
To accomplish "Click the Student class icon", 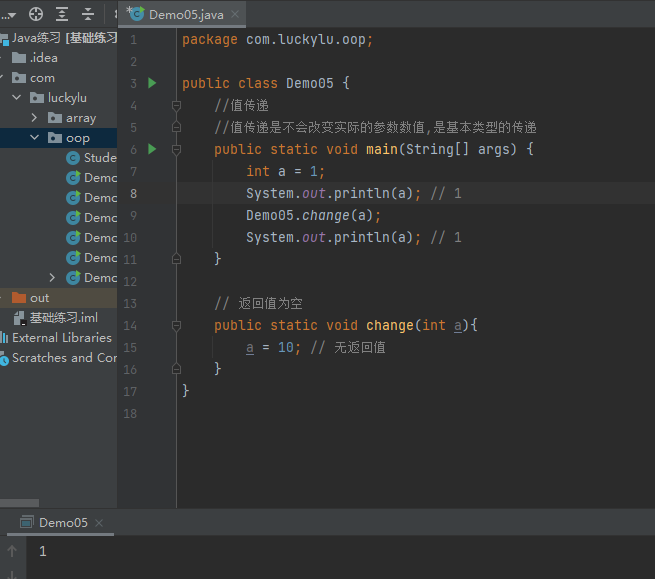I will [73, 158].
